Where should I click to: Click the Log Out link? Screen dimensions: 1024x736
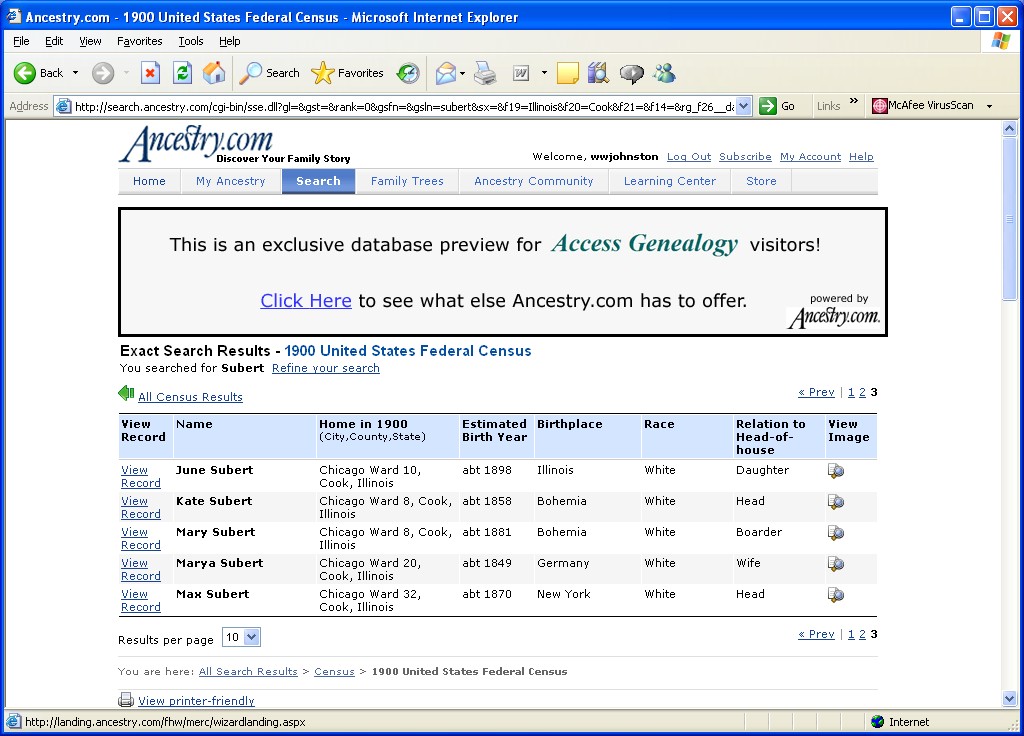[689, 157]
